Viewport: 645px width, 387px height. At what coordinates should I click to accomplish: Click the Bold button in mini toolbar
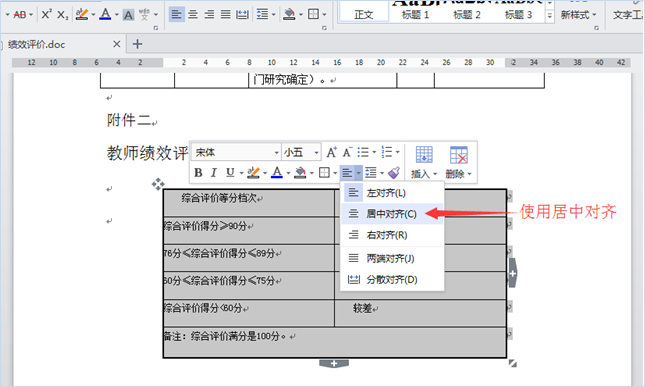coord(198,173)
